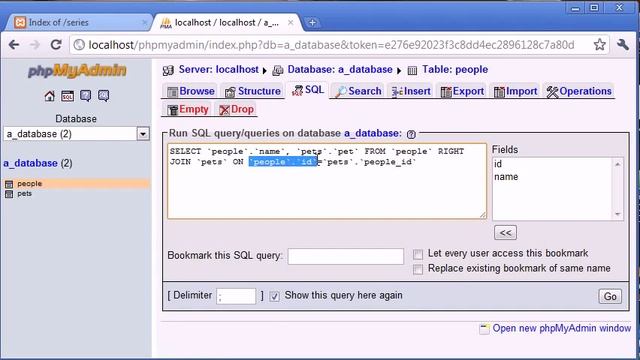Close the Index of /series tab
Viewport: 640px width, 360px height.
coord(144,23)
